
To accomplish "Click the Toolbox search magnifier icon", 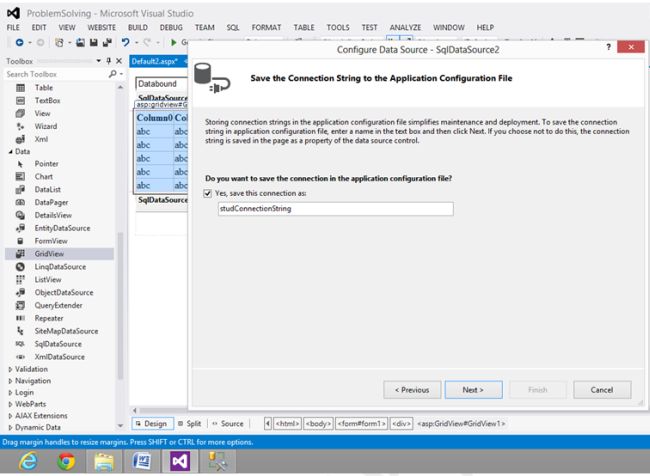I will [x=112, y=74].
